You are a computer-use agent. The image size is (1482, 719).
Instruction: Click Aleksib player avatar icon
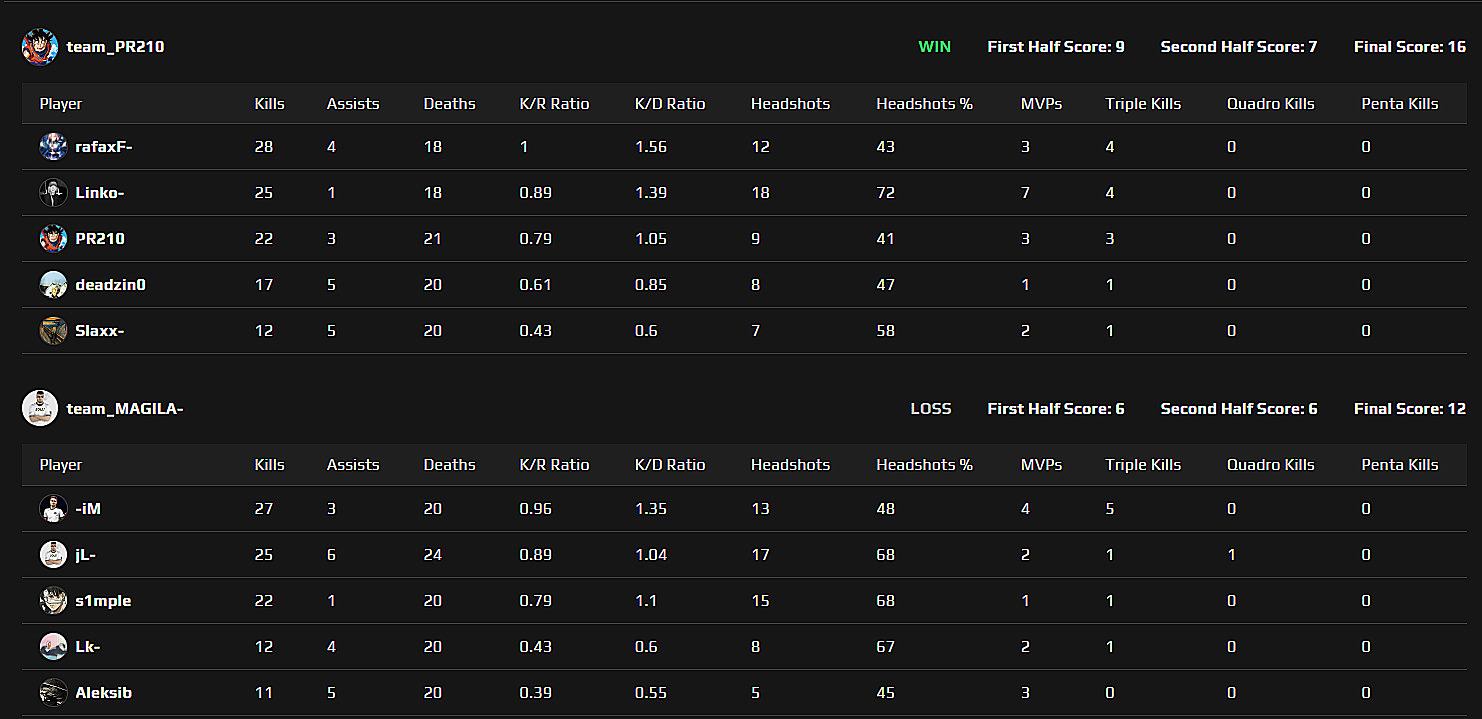click(x=53, y=693)
